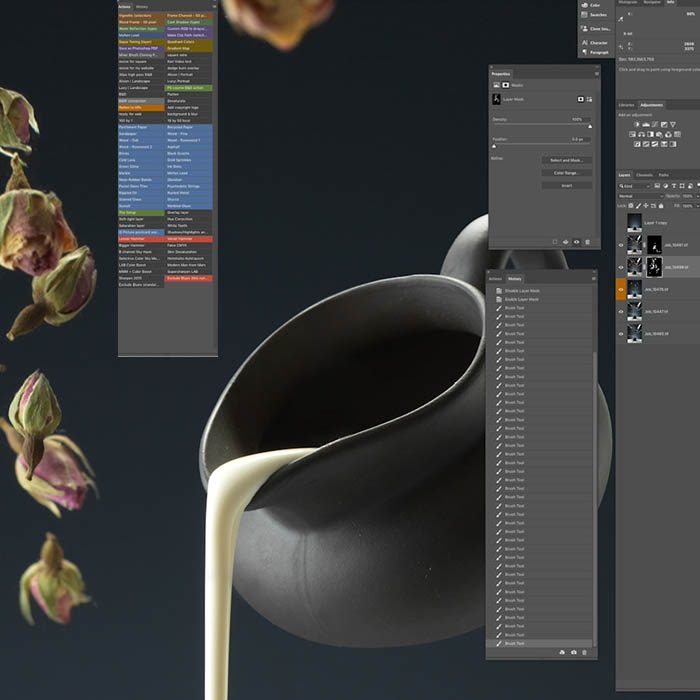The image size is (700, 700).
Task: Add a Brightness/Contrast adjustment
Action: tap(637, 125)
